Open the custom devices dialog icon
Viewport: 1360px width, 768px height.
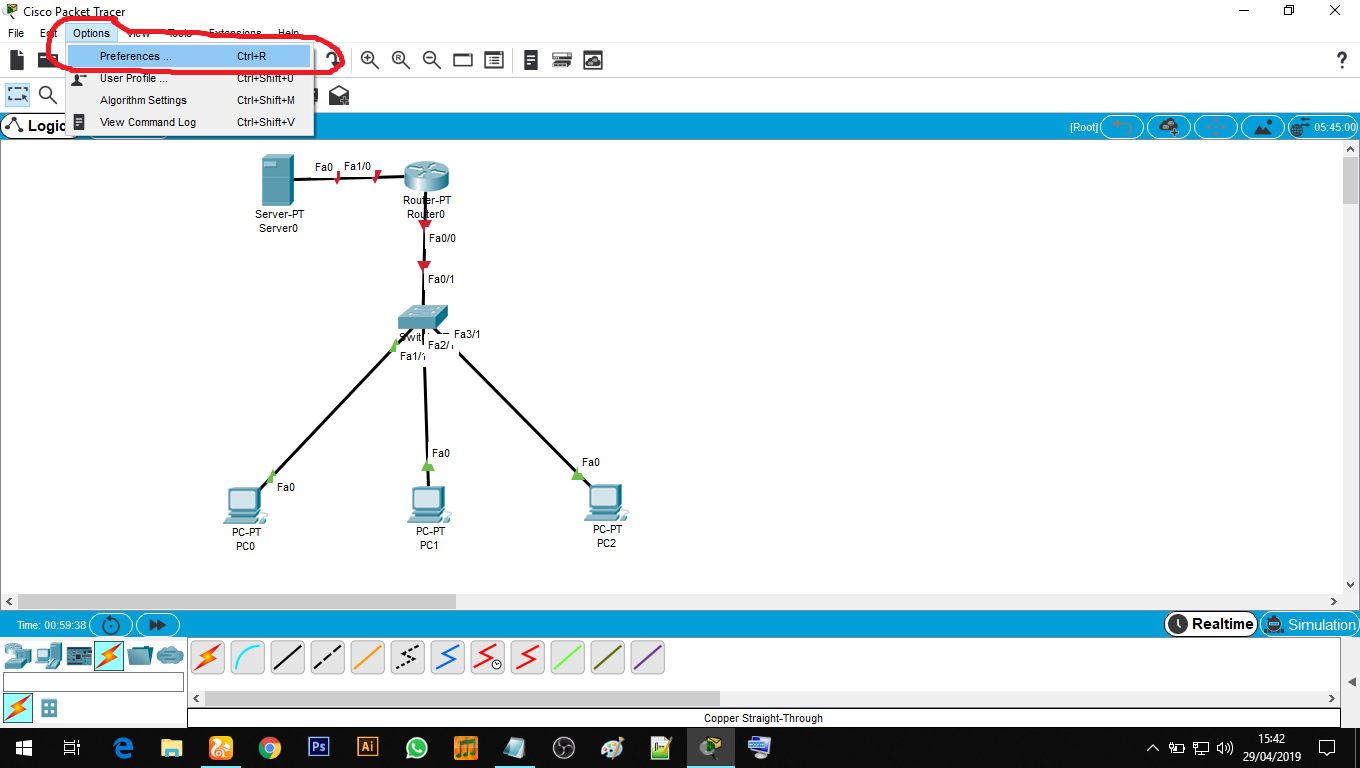click(494, 60)
